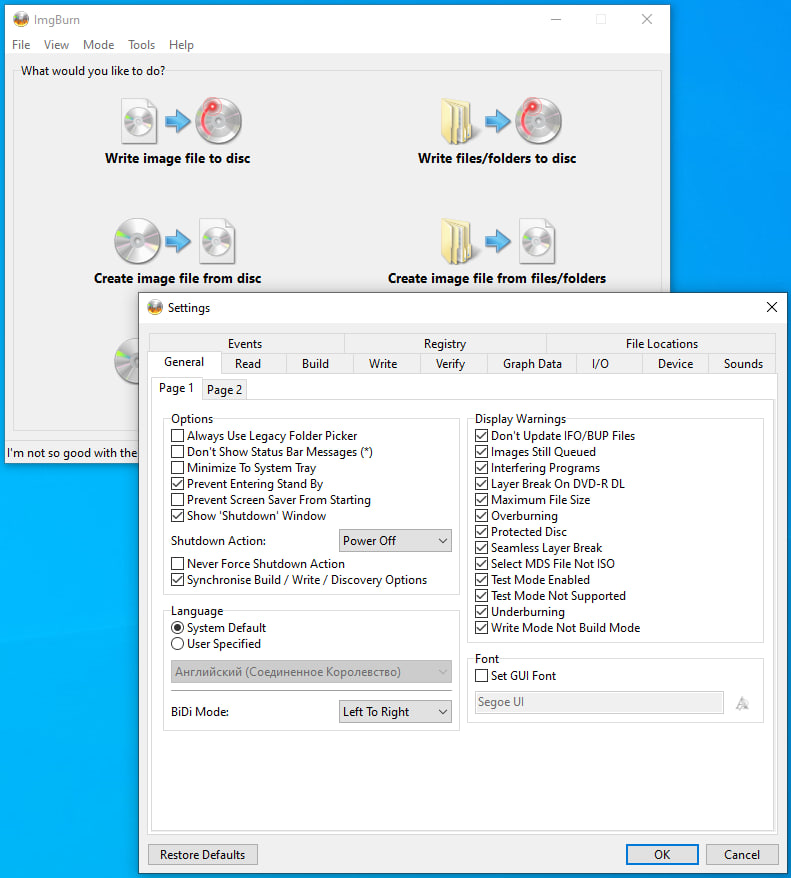Click 'Create image file from files/folders' icon

point(498,241)
